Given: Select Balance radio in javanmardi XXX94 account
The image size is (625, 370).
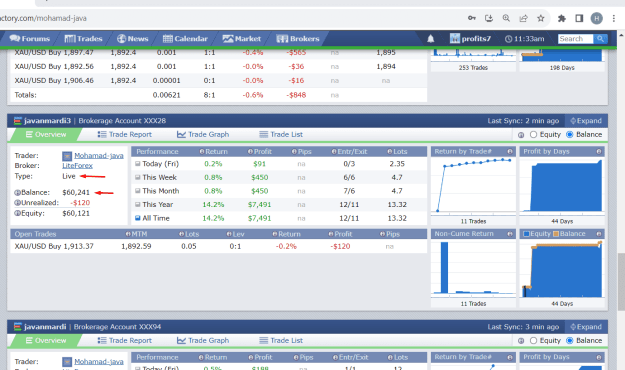Looking at the screenshot, I should 570,340.
